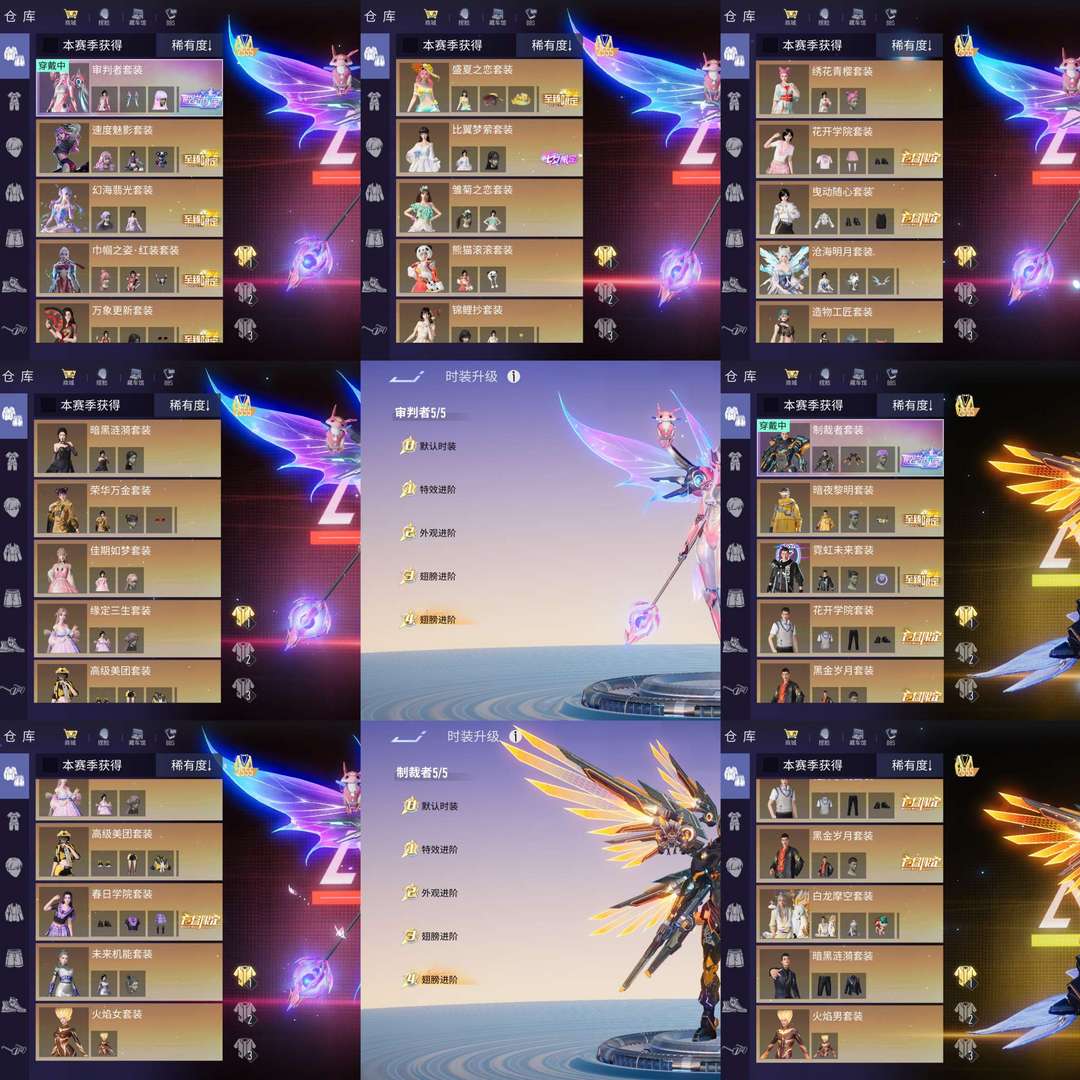This screenshot has height=1080, width=1080.
Task: Toggle 本赛季获得 checkbox above 审判者套装
Action: (x=50, y=45)
